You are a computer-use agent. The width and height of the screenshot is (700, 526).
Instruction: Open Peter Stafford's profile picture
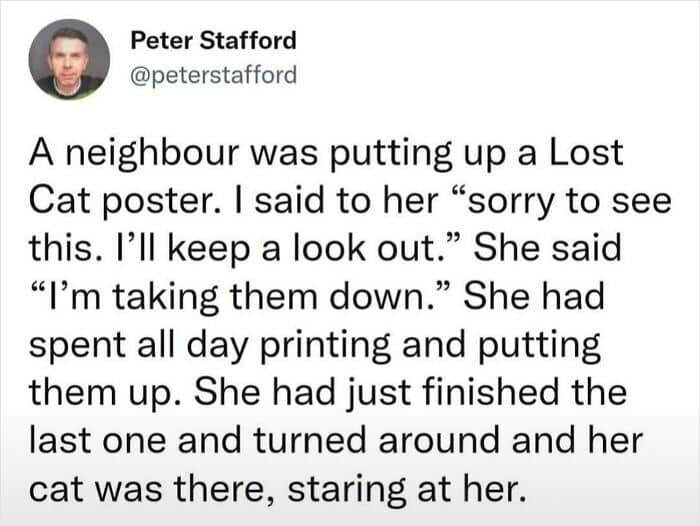(x=69, y=59)
